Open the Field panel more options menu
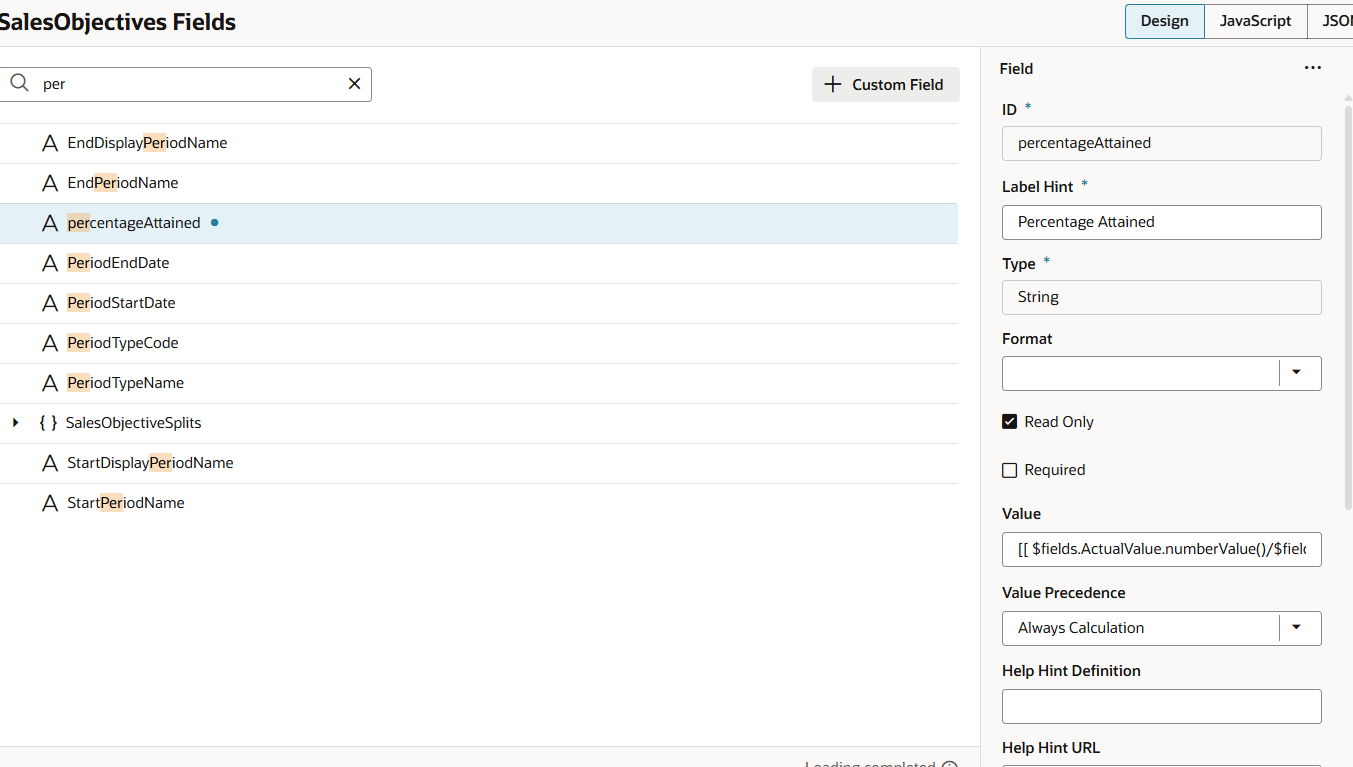 (x=1313, y=68)
